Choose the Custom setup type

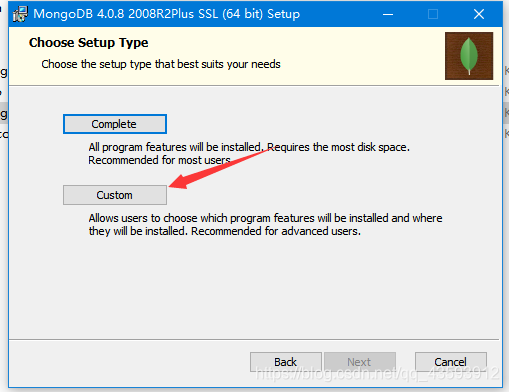115,195
